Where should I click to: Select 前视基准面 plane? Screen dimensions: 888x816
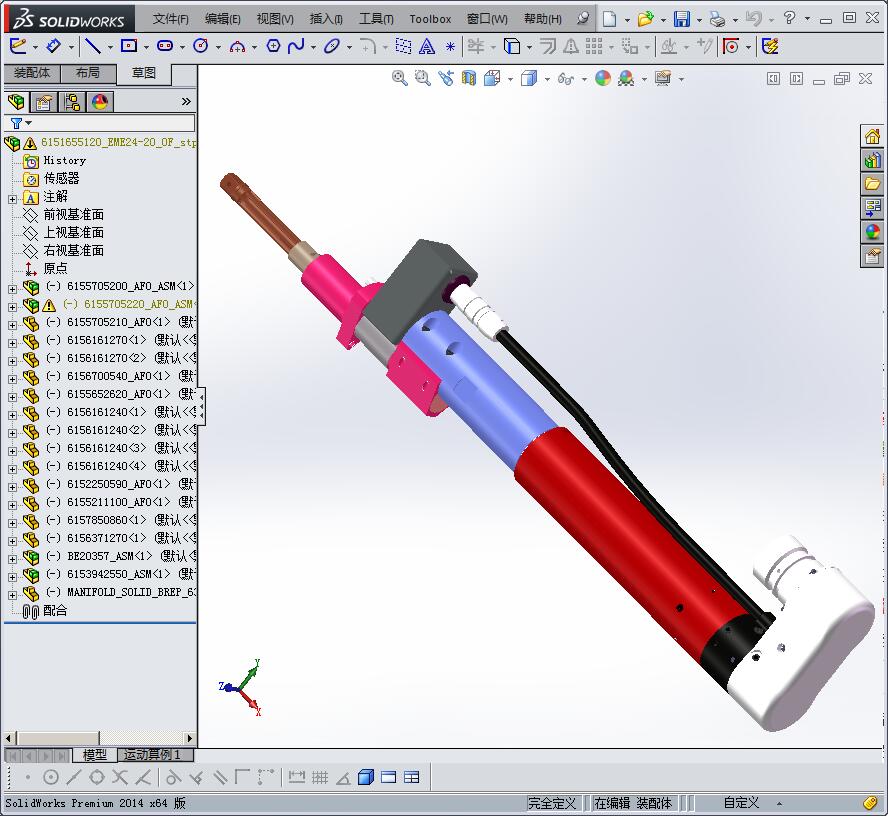click(74, 215)
